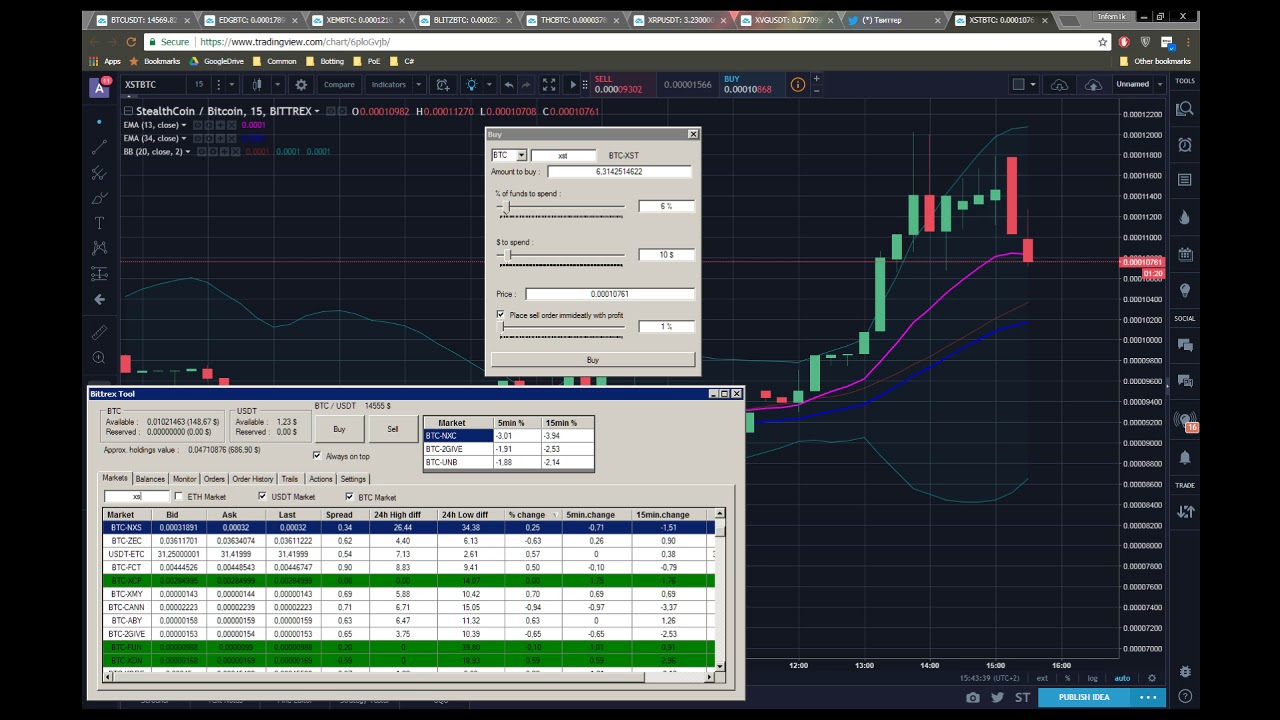1280x720 pixels.
Task: Select the text annotation tool
Action: click(99, 222)
